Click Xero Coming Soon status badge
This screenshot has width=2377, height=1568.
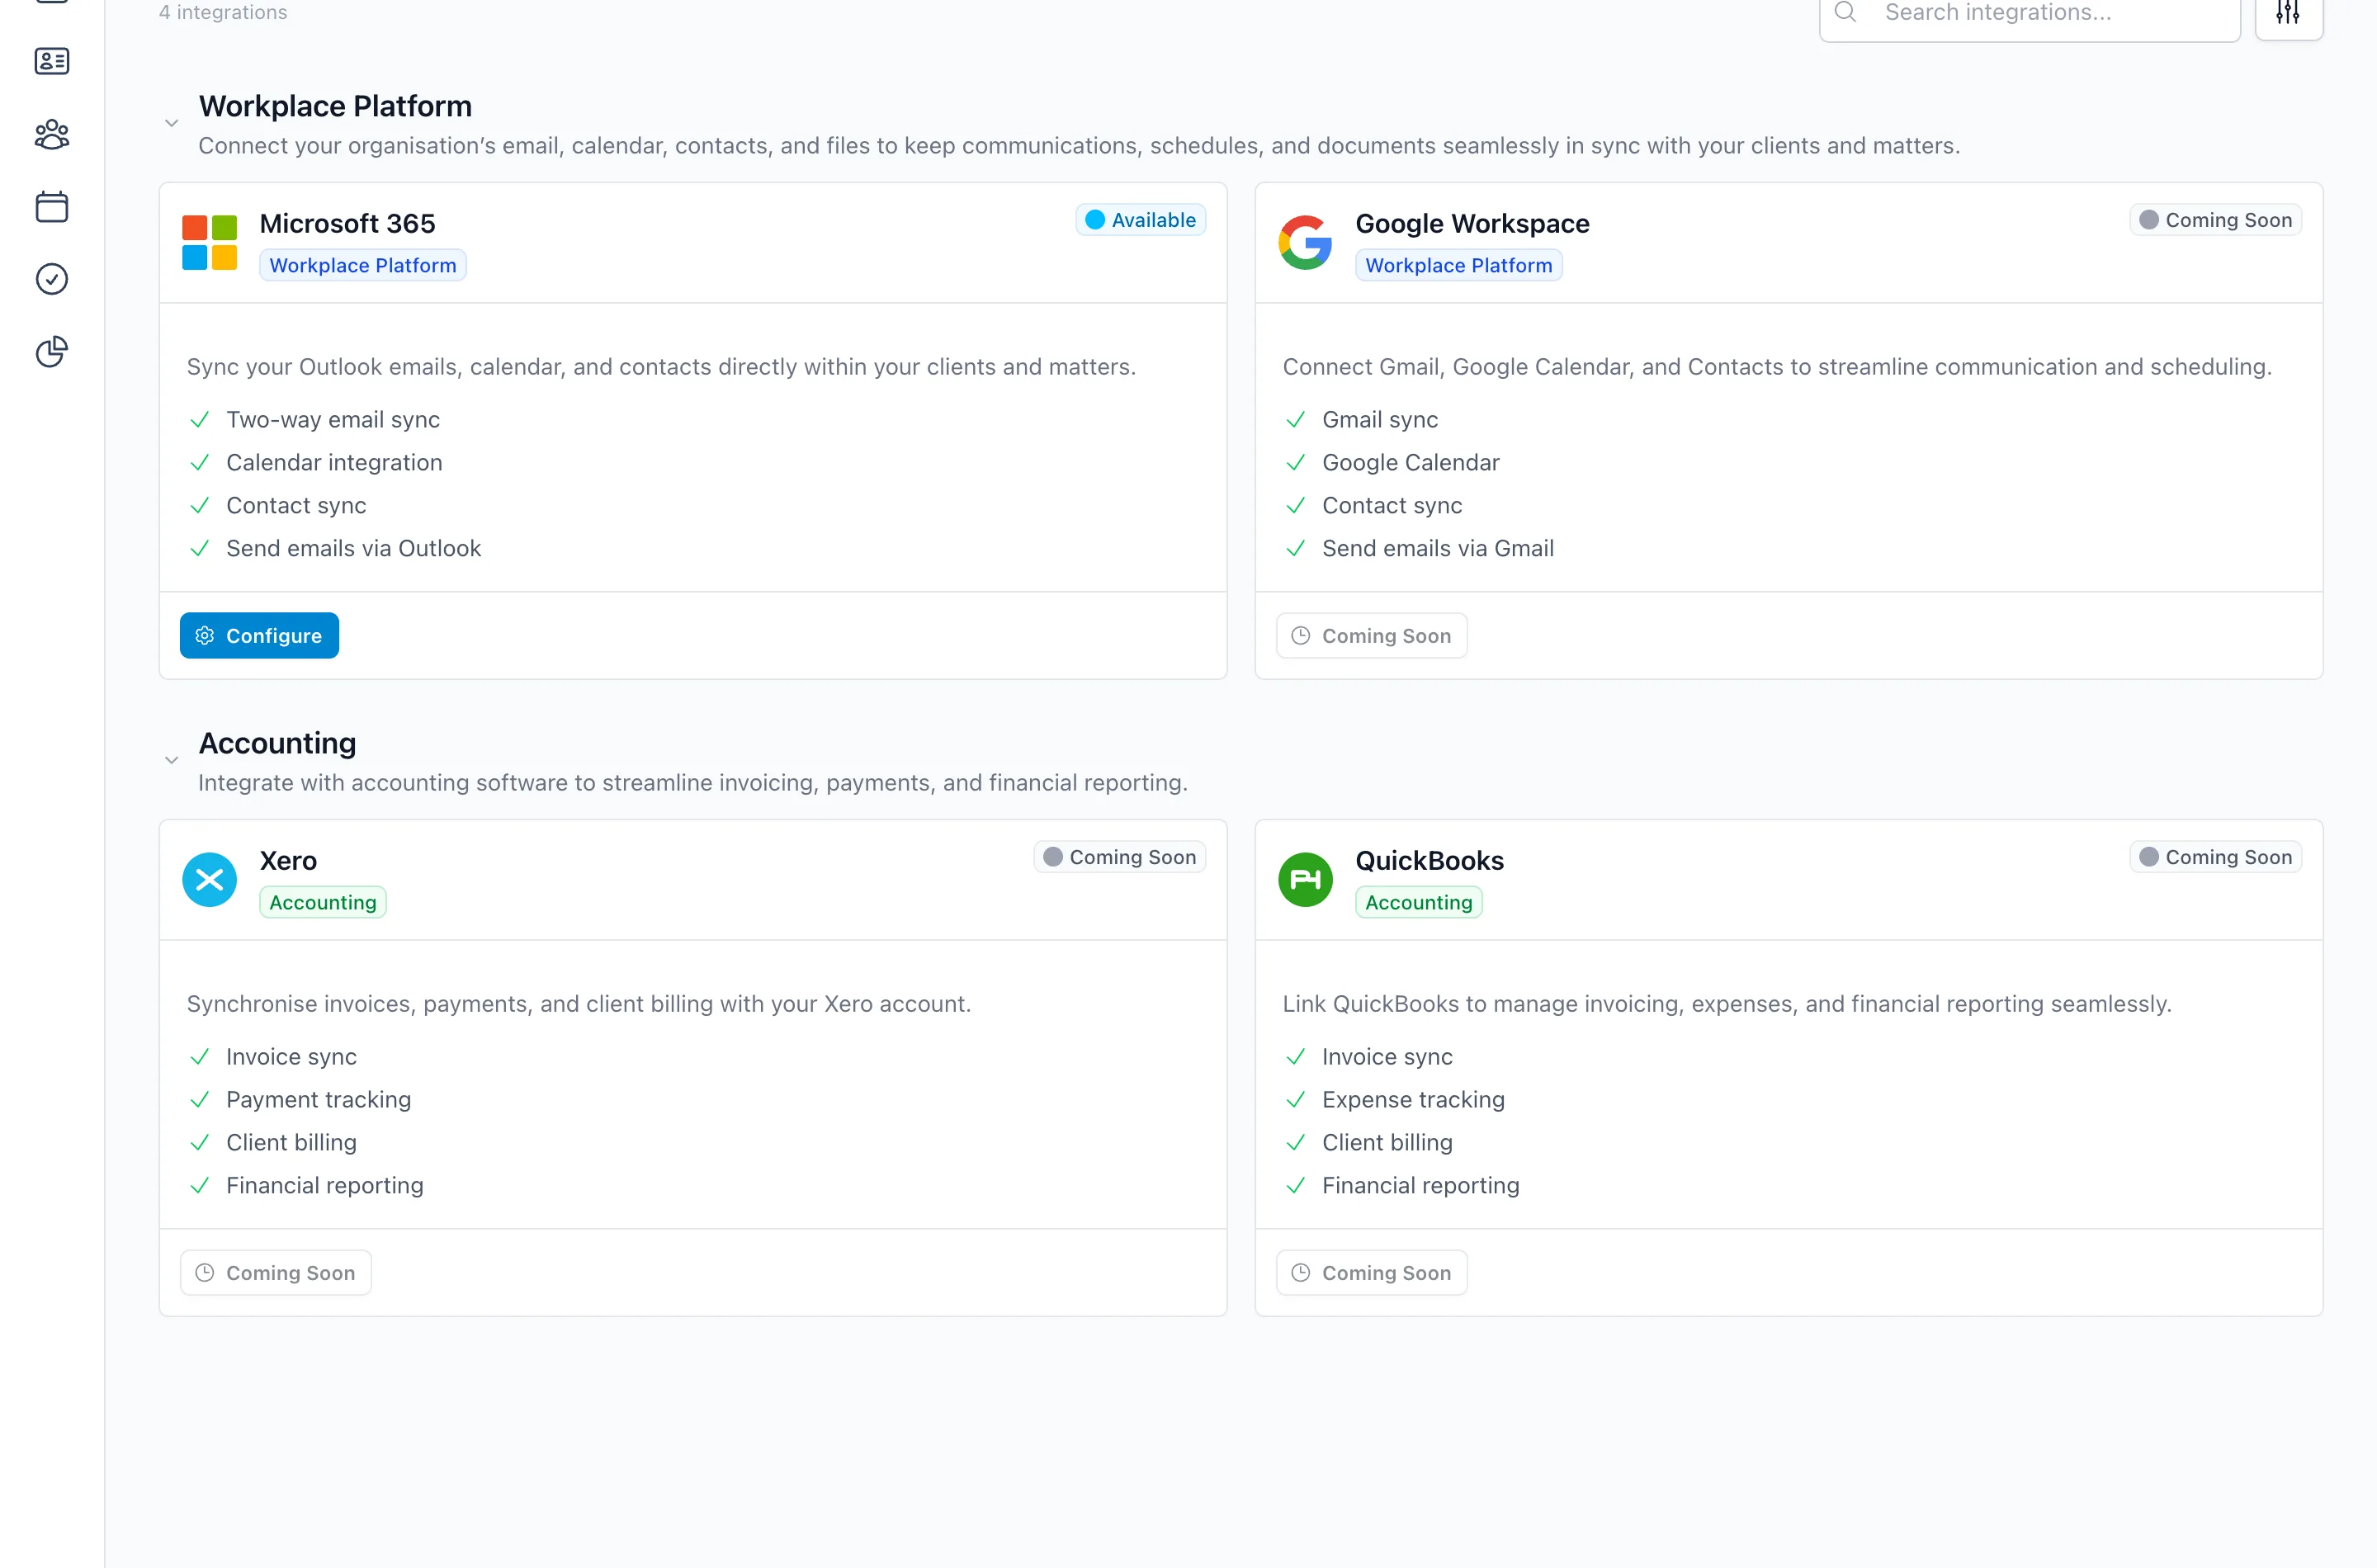click(x=1119, y=857)
